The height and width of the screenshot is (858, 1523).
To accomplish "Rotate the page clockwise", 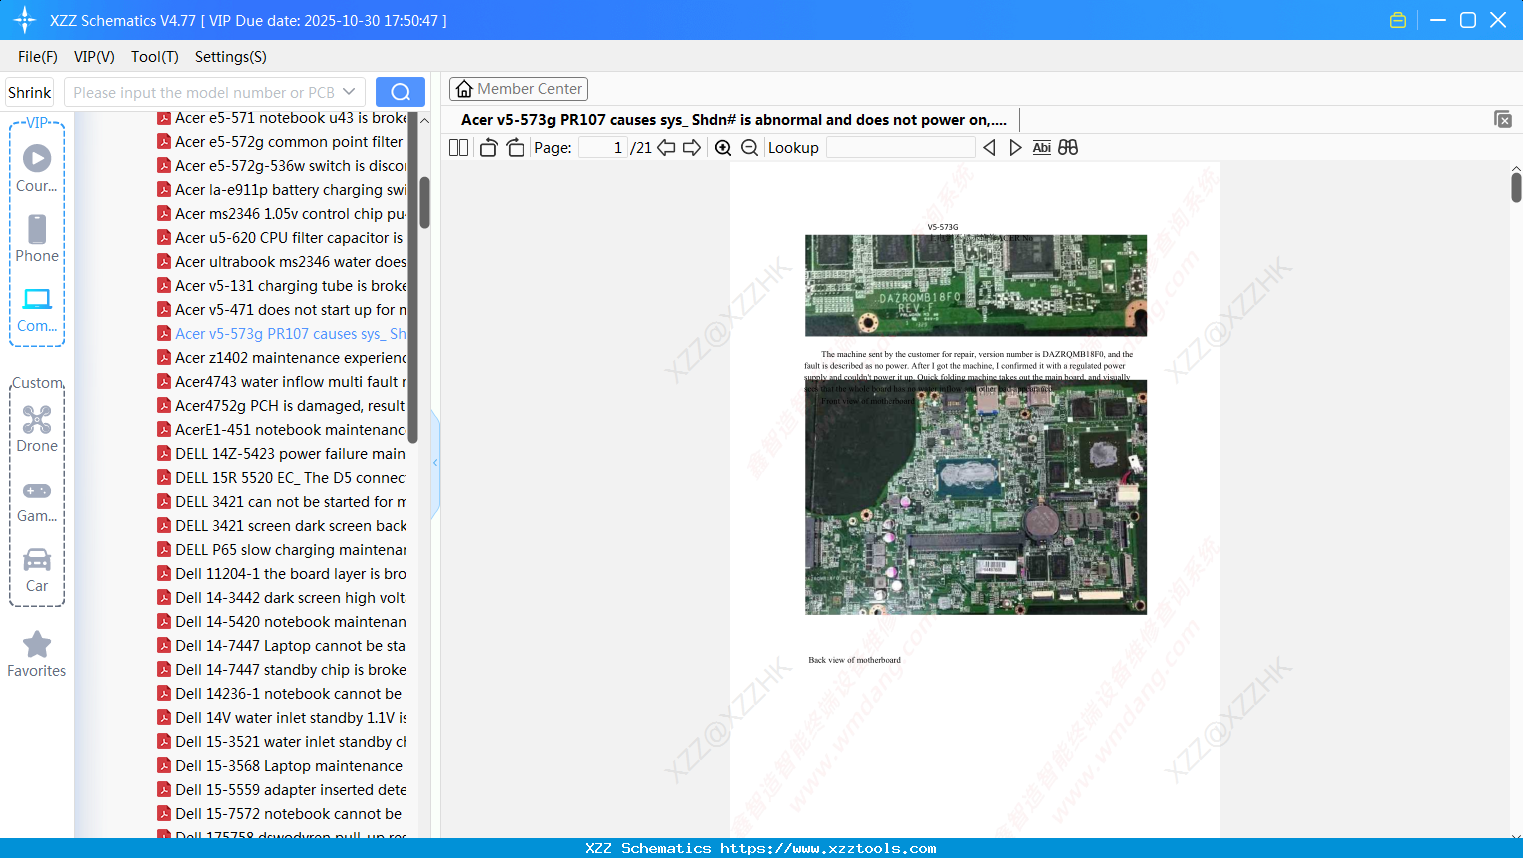I will [515, 148].
